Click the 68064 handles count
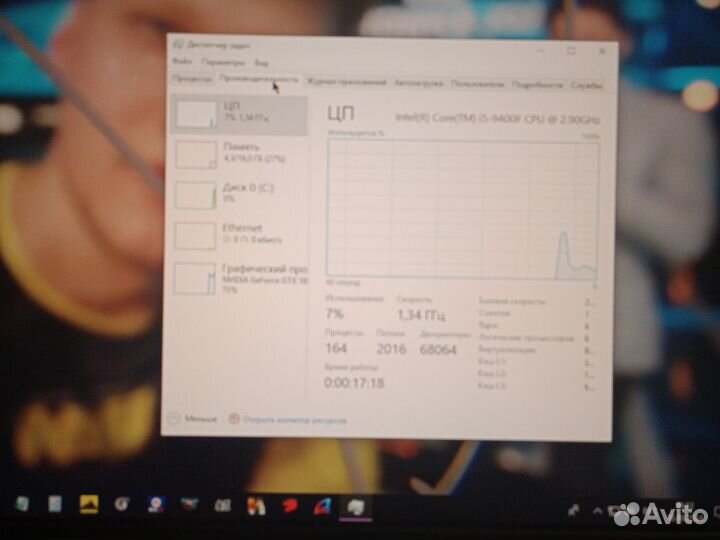This screenshot has height=540, width=720. point(438,350)
